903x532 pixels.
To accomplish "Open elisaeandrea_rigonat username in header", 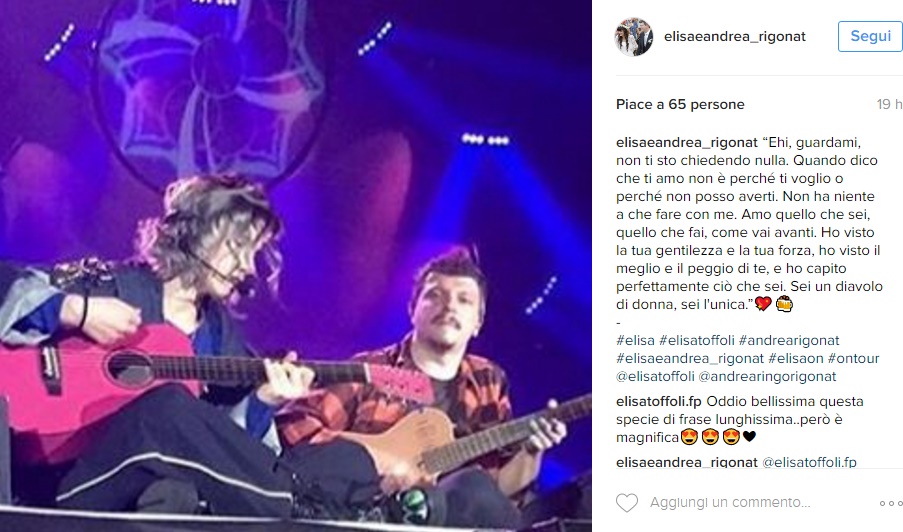I will click(x=735, y=36).
